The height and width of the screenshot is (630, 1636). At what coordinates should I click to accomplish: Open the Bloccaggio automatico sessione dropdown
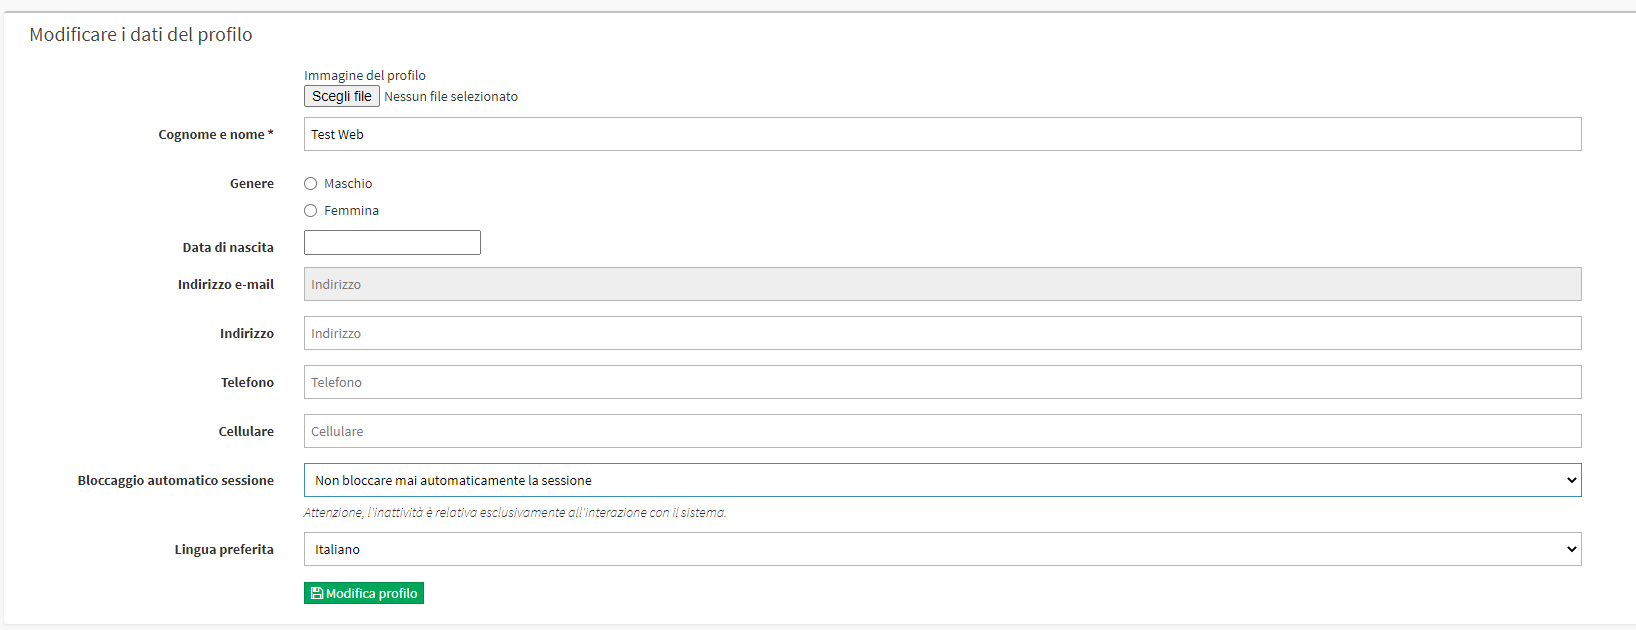942,480
